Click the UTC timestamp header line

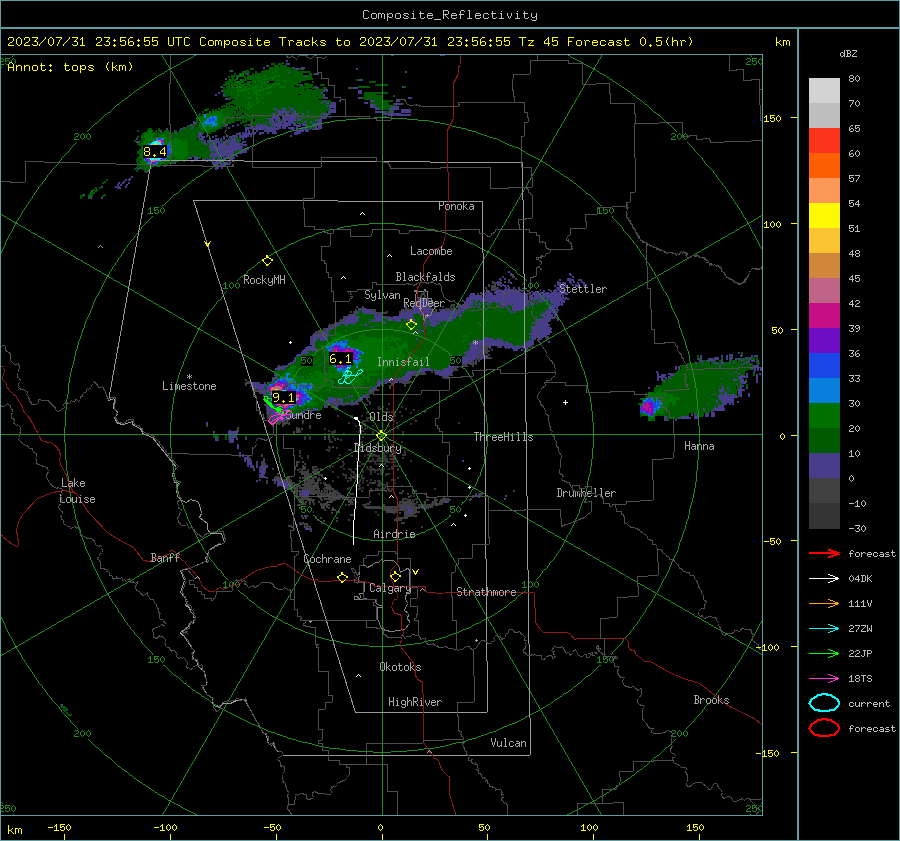pyautogui.click(x=350, y=42)
